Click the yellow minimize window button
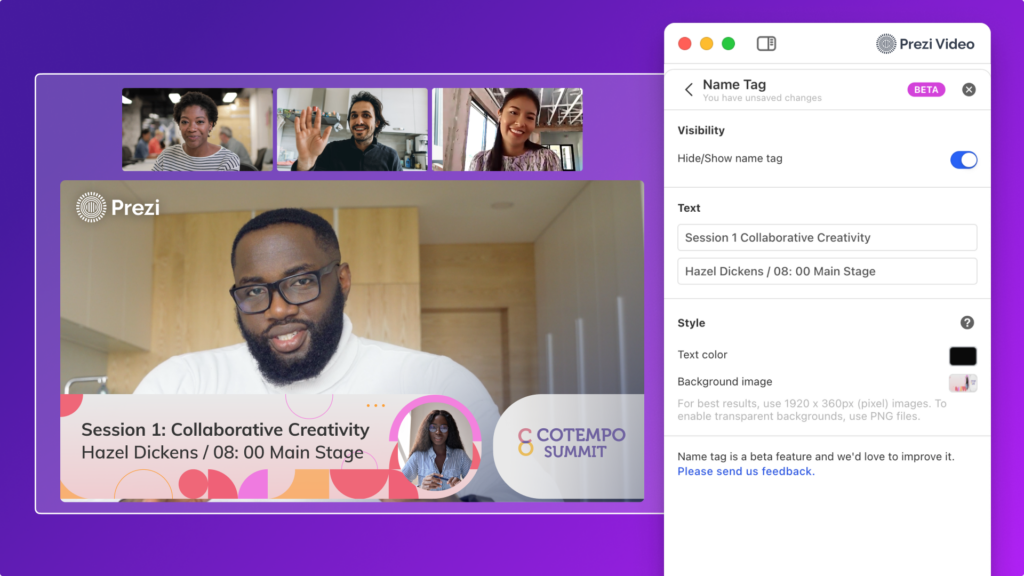This screenshot has height=576, width=1024. coord(707,44)
